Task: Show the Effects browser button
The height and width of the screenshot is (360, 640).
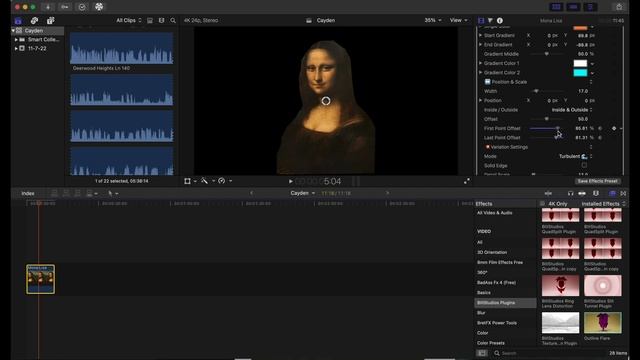Action: 612,193
